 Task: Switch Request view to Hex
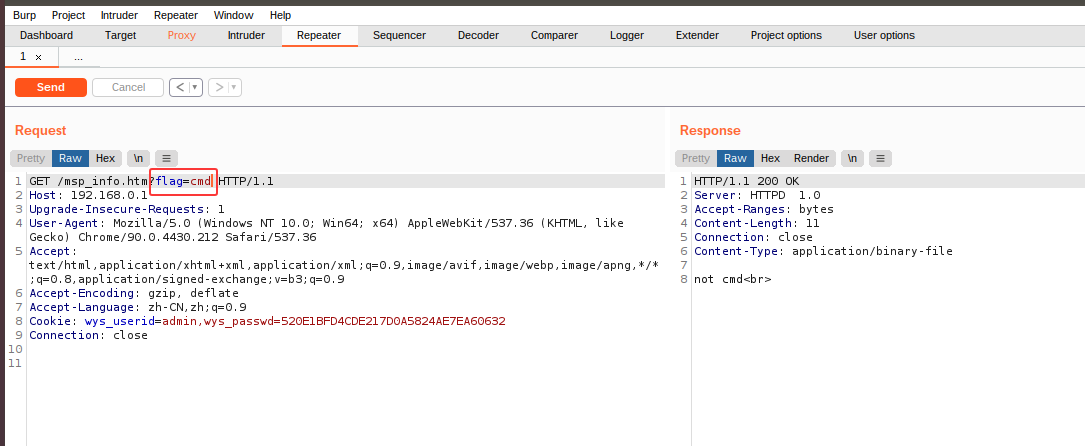click(x=105, y=158)
